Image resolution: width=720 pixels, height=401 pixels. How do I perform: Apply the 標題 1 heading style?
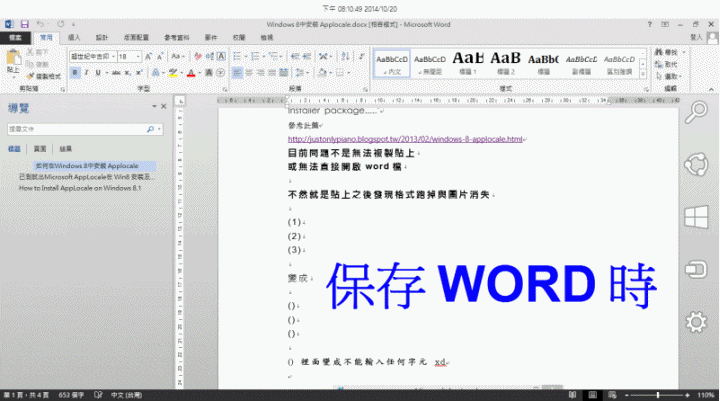pyautogui.click(x=468, y=63)
